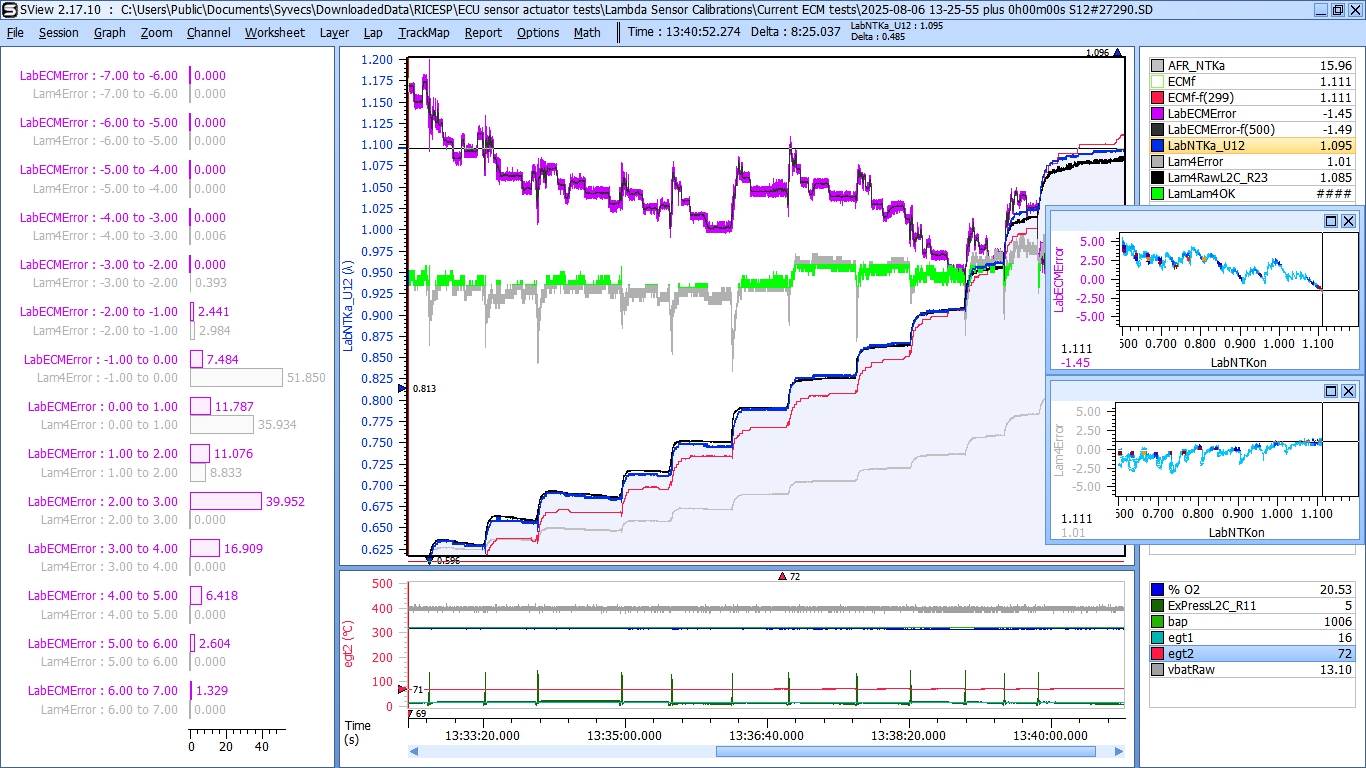1366x768 pixels.
Task: Click the green LamLam4OK color swatch
Action: pyautogui.click(x=1158, y=194)
